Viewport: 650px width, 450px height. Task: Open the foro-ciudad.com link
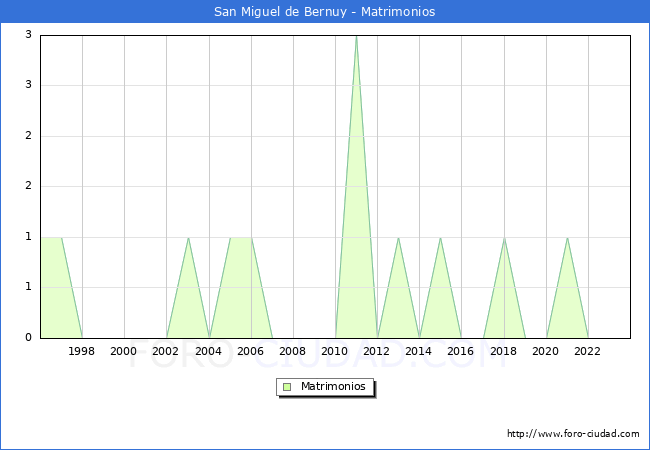[573, 433]
